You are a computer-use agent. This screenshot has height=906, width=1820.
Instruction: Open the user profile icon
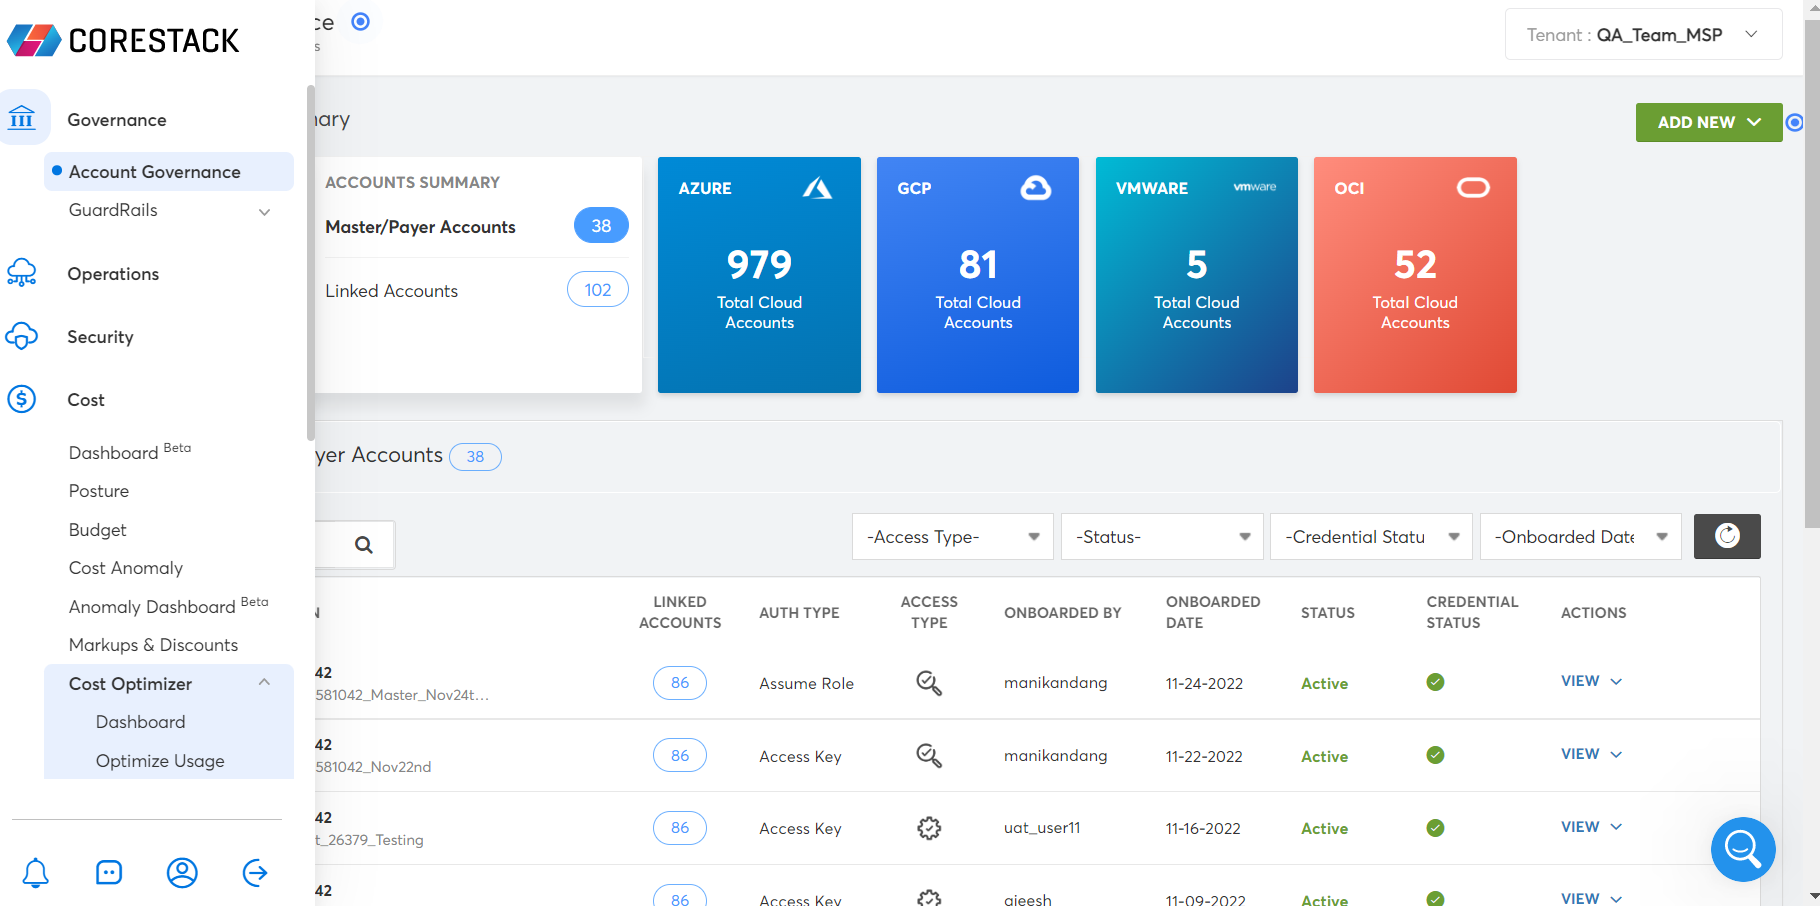[x=182, y=873]
